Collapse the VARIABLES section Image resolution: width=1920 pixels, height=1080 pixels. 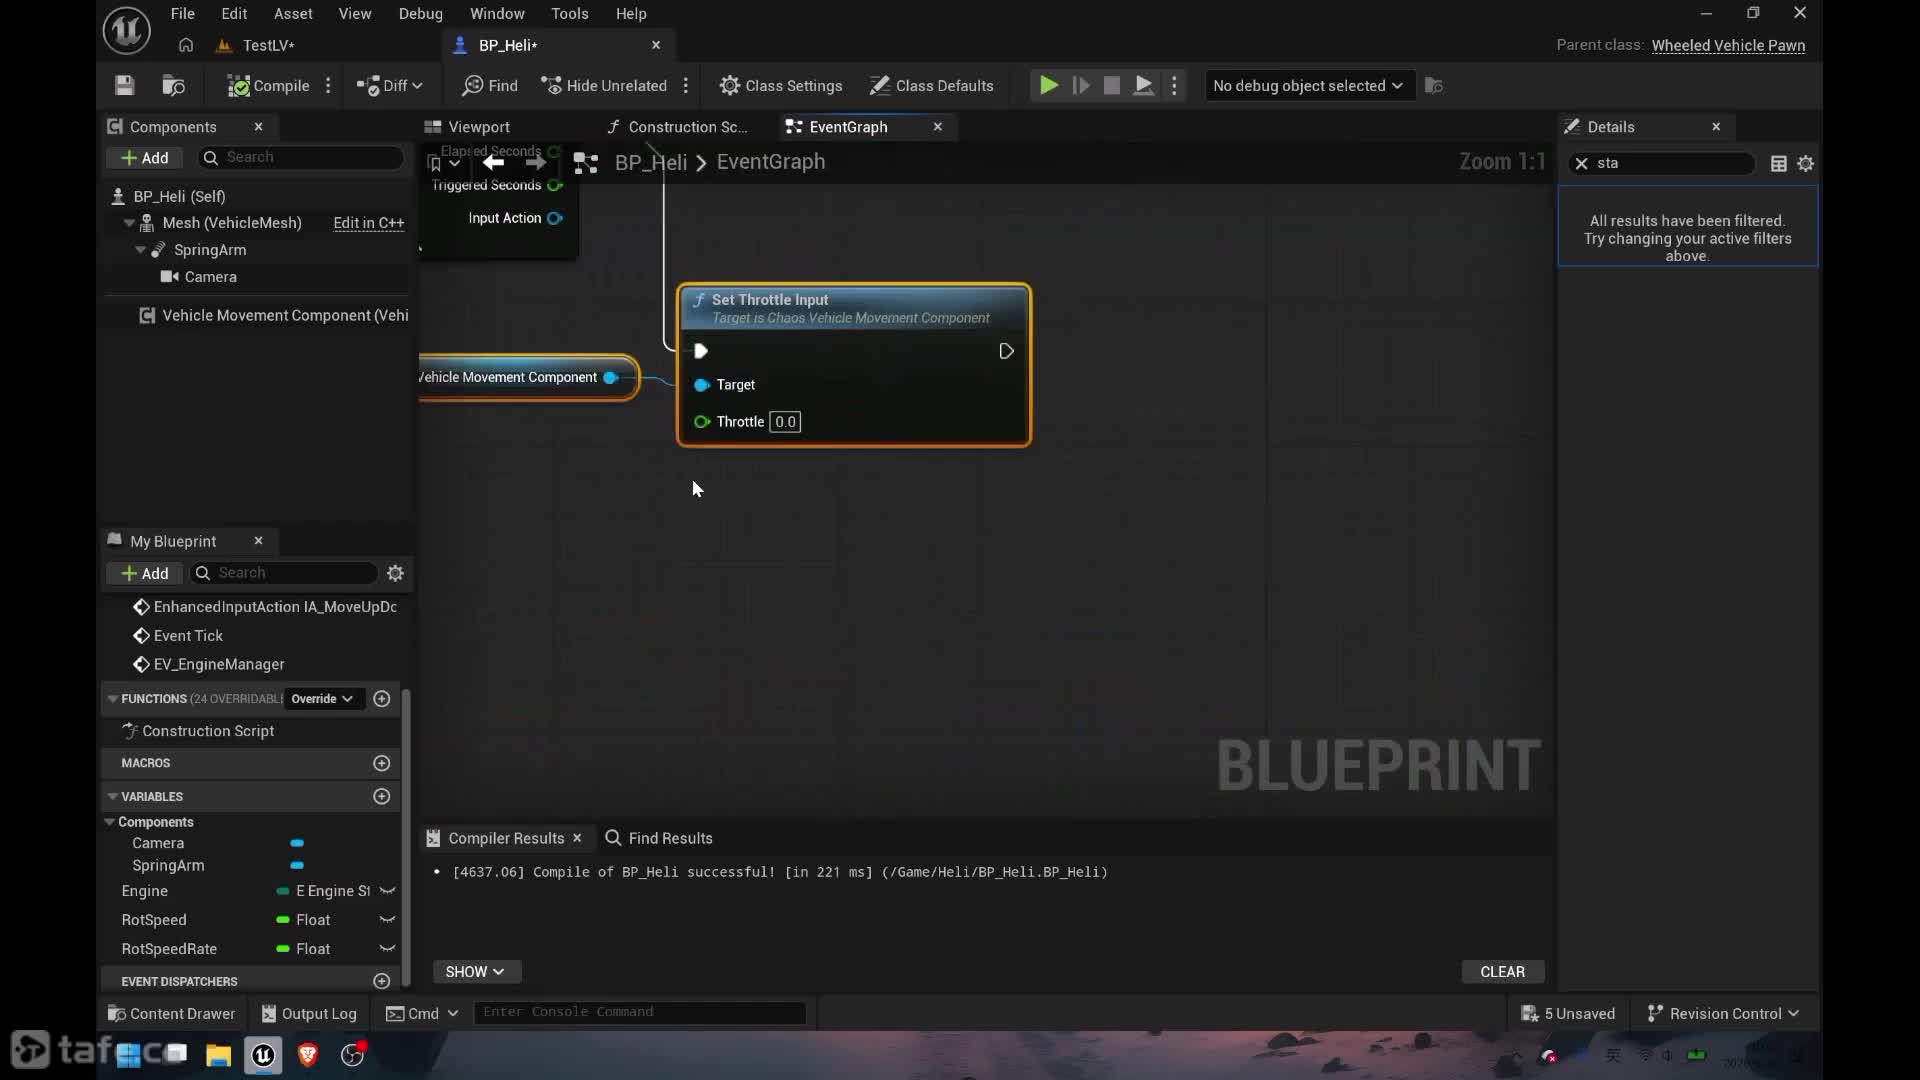112,797
